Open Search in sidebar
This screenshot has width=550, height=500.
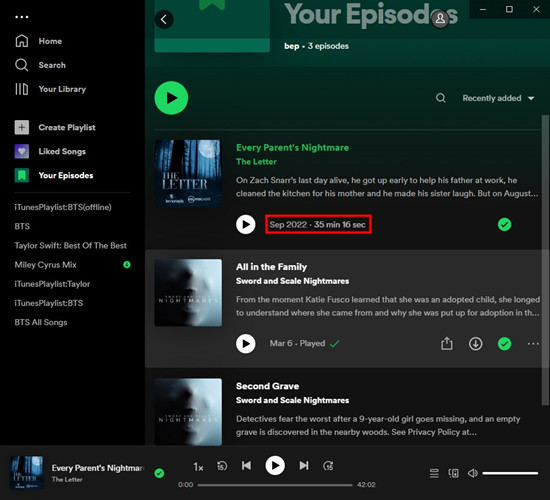(40, 65)
